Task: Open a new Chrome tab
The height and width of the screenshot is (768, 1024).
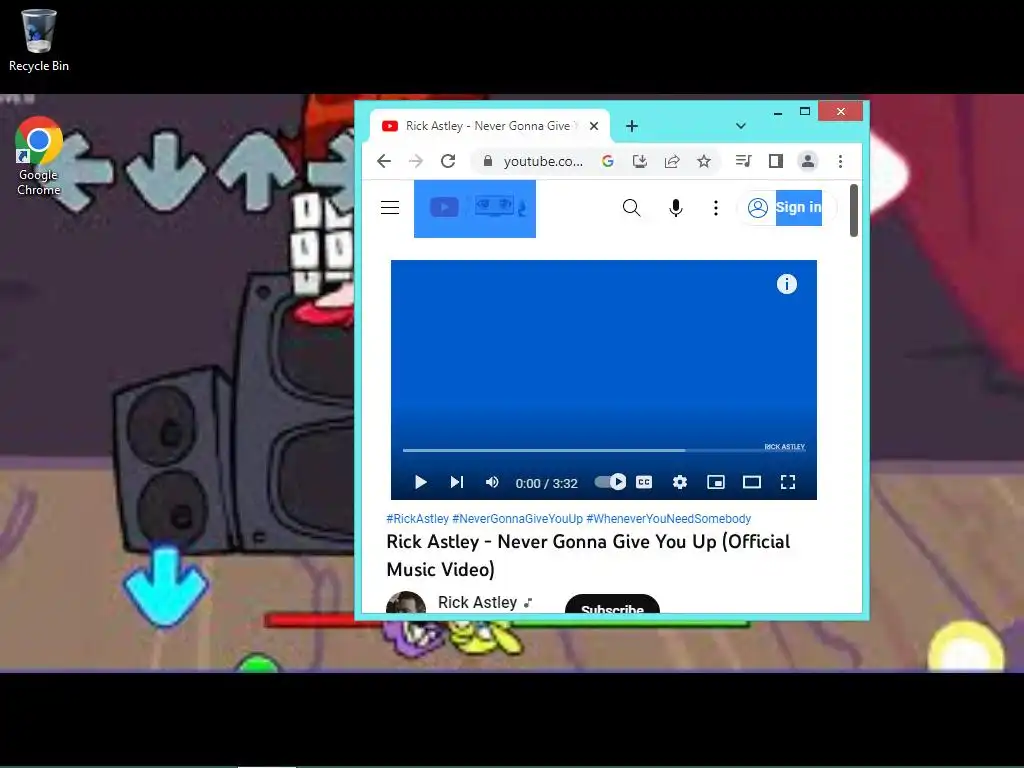Action: click(x=632, y=125)
